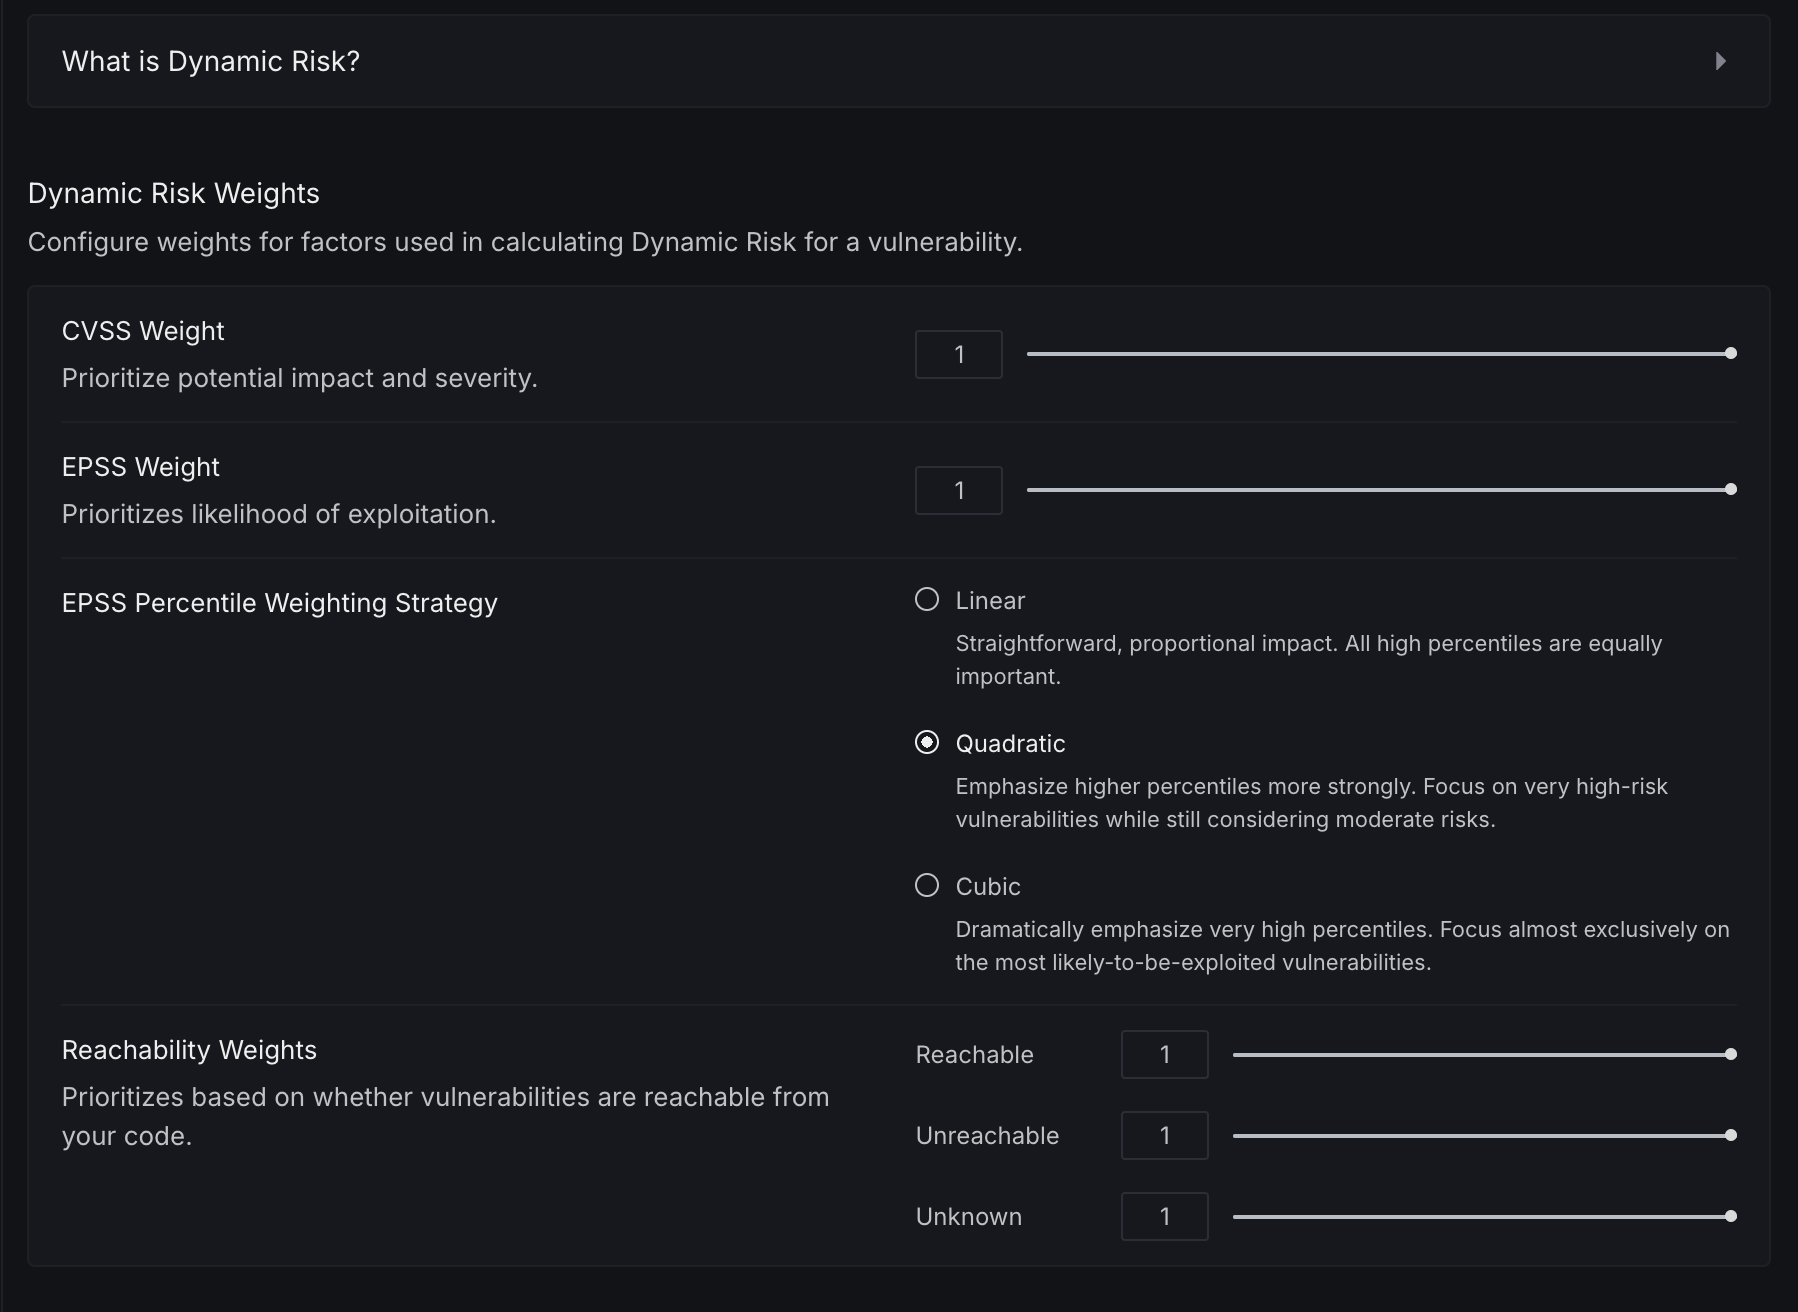1798x1312 pixels.
Task: Click the Linear option label
Action: coord(990,600)
